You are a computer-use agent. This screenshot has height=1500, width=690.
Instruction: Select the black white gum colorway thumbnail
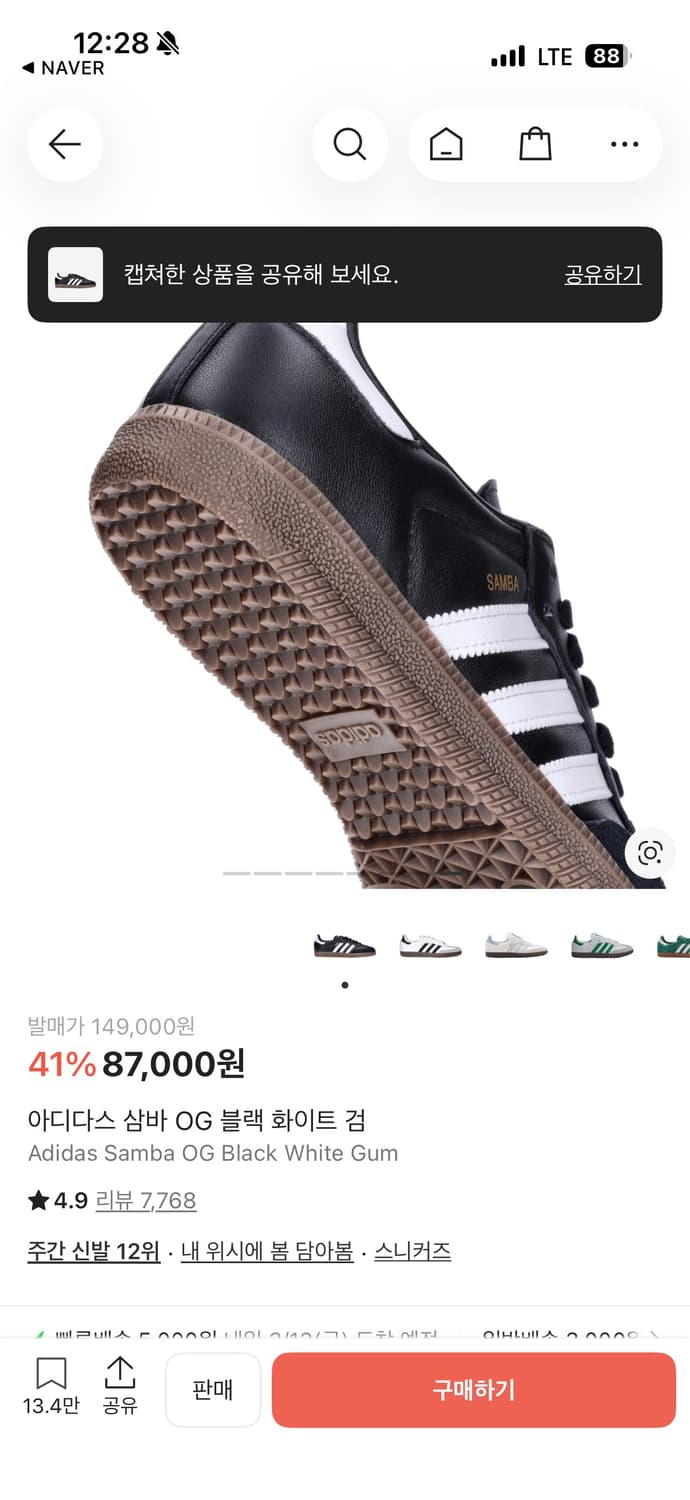point(345,945)
